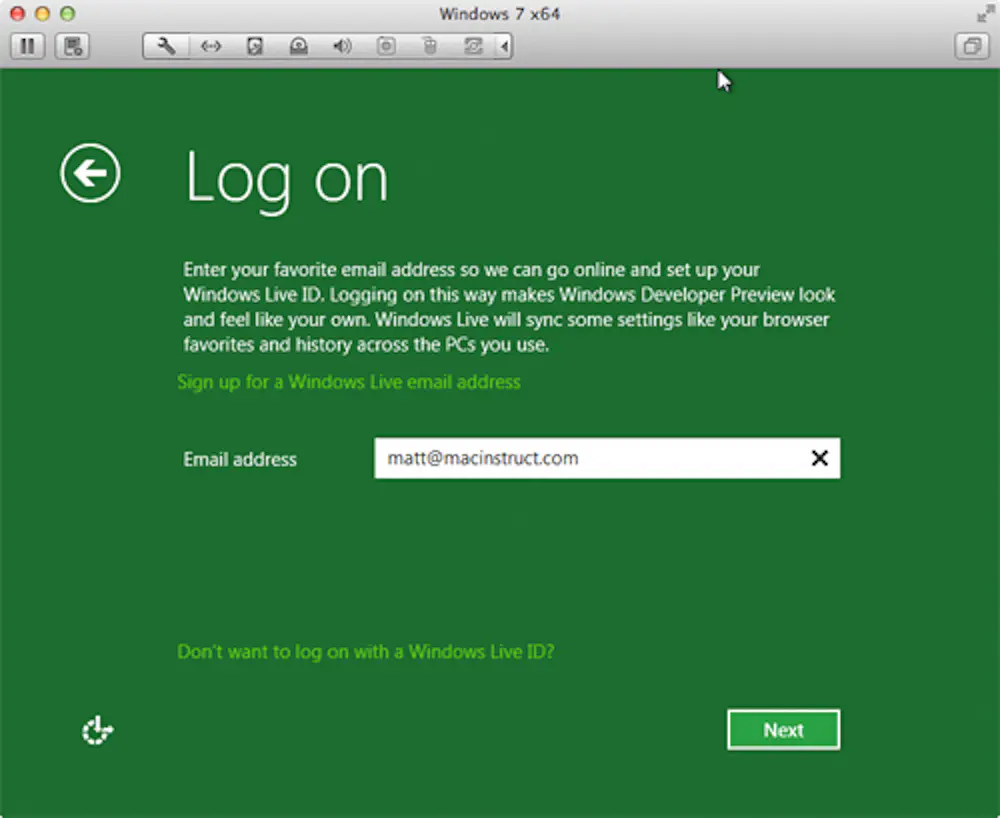Open virtual machine settings wrench icon
The image size is (1000, 818).
coord(166,46)
